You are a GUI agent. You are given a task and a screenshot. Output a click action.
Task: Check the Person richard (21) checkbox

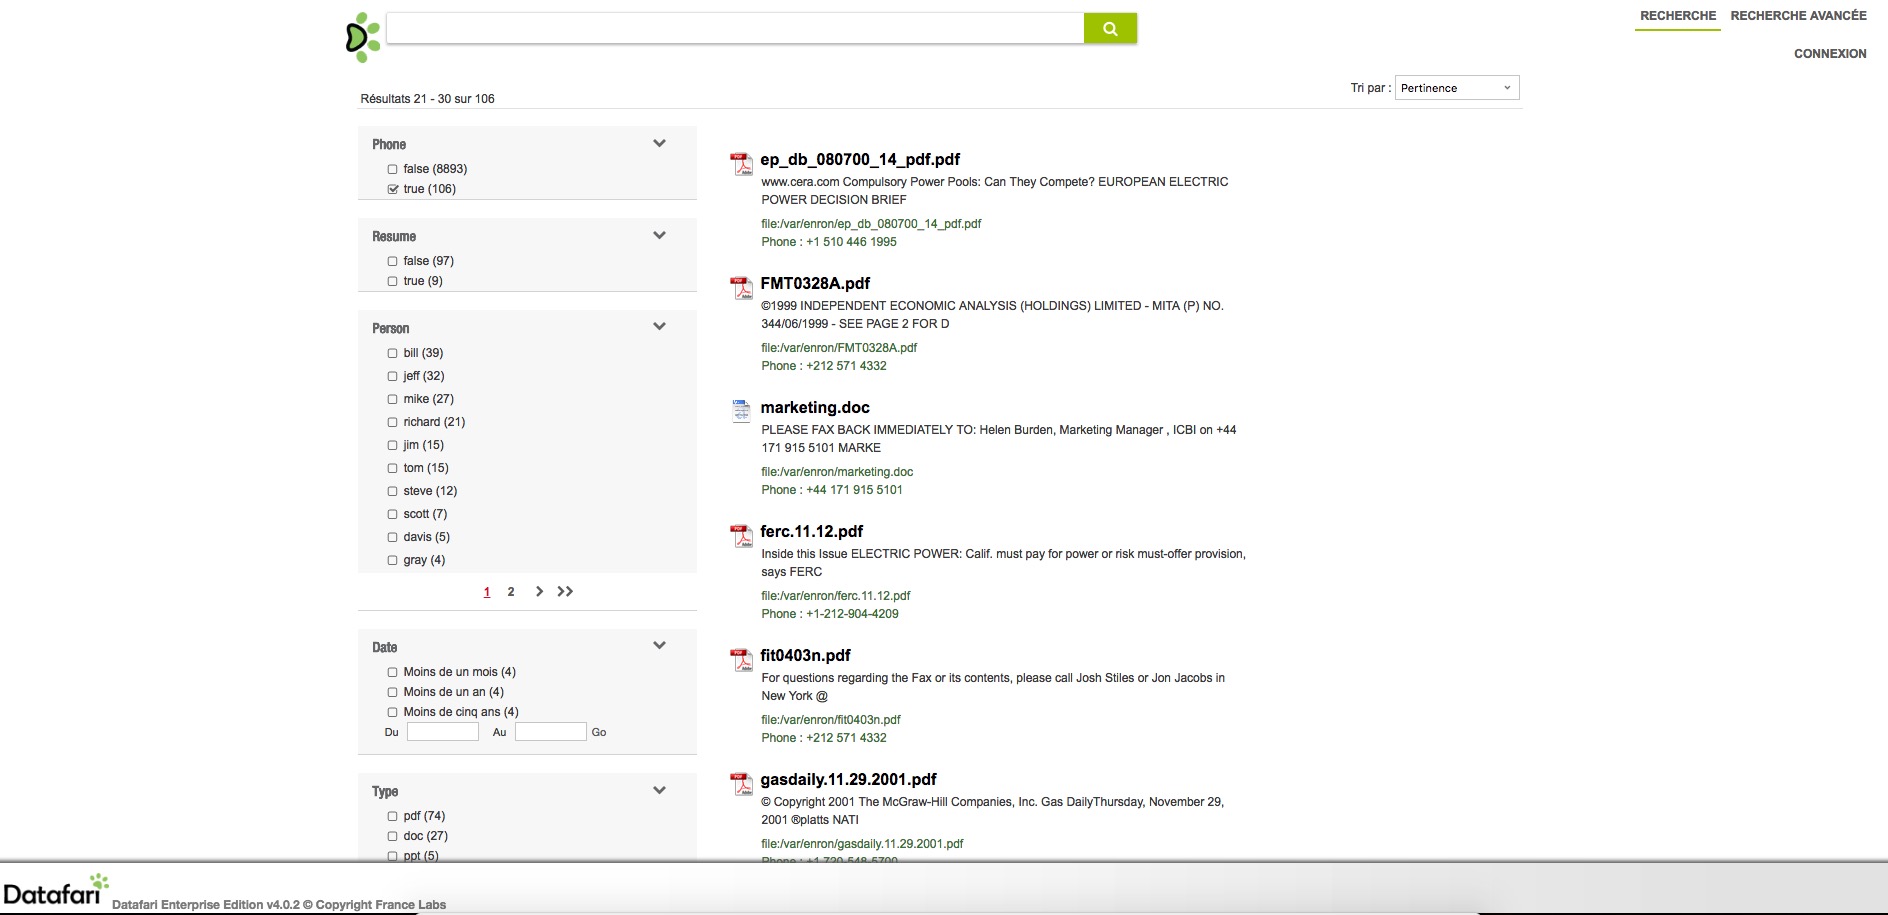click(x=392, y=423)
